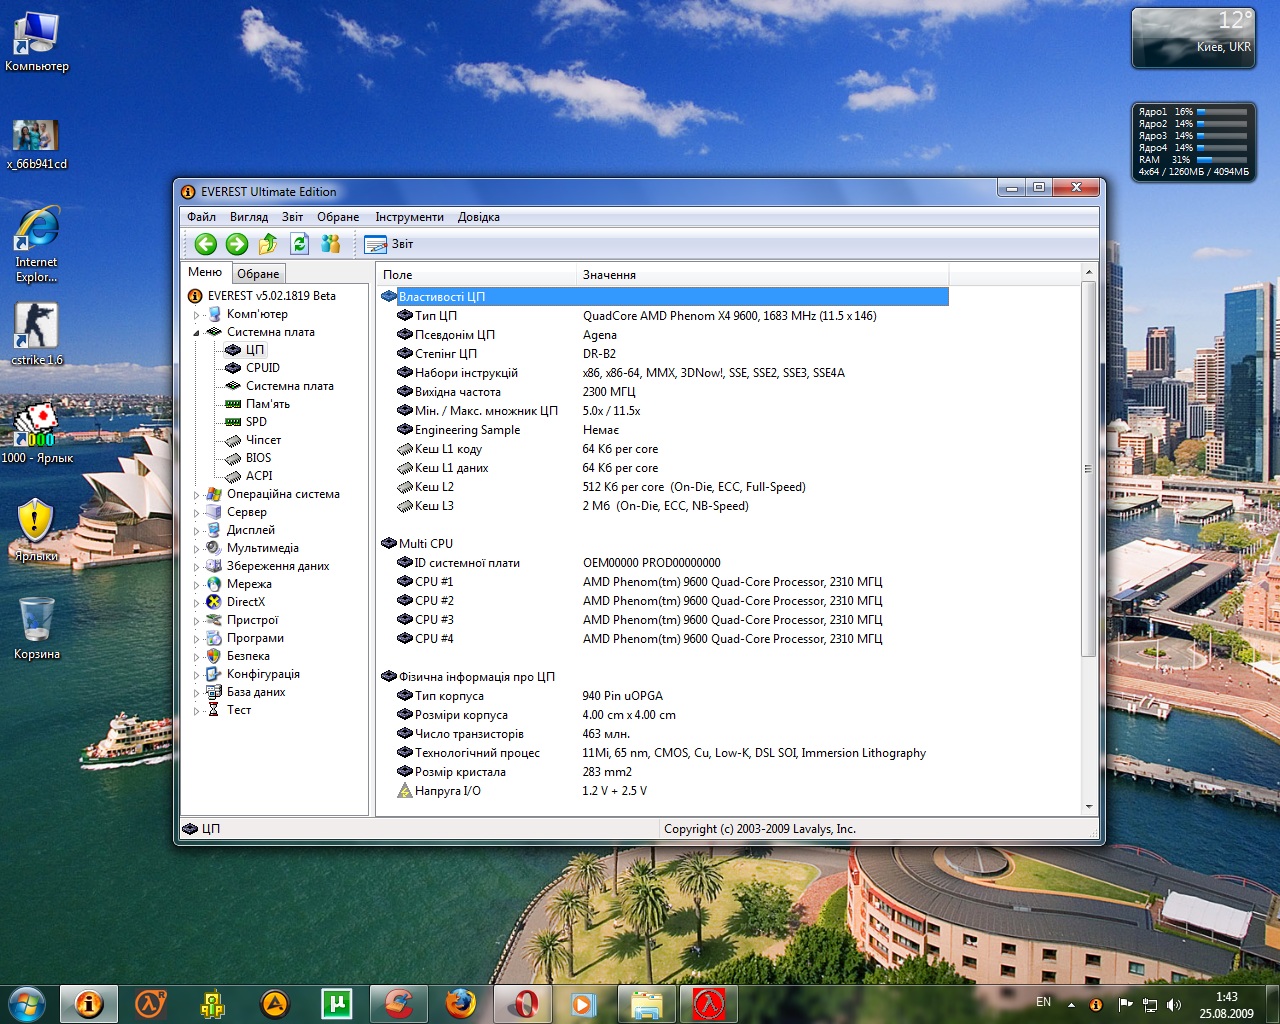Click the Значення column header

click(x=762, y=275)
